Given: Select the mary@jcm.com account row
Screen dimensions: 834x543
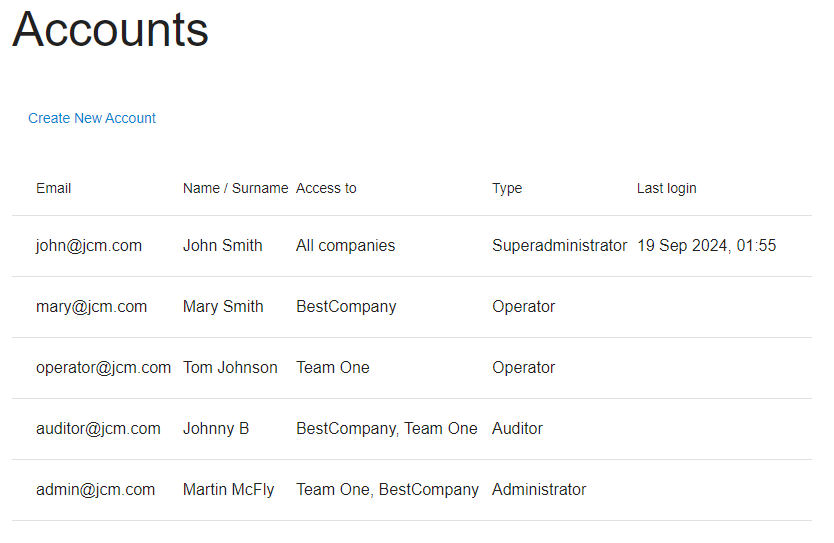Looking at the screenshot, I should [412, 307].
